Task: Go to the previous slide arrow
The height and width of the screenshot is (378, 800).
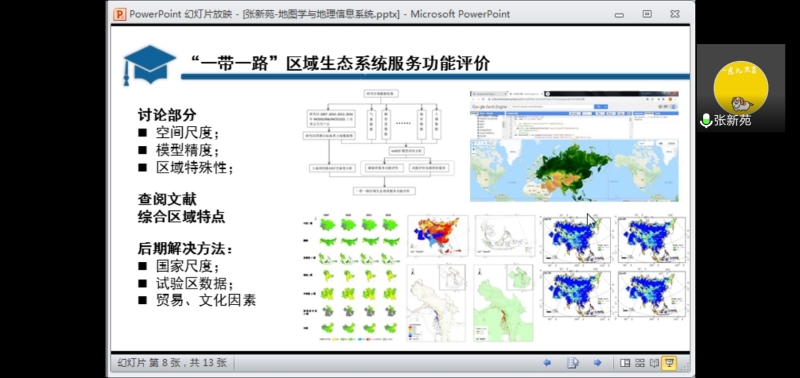Action: pos(547,363)
